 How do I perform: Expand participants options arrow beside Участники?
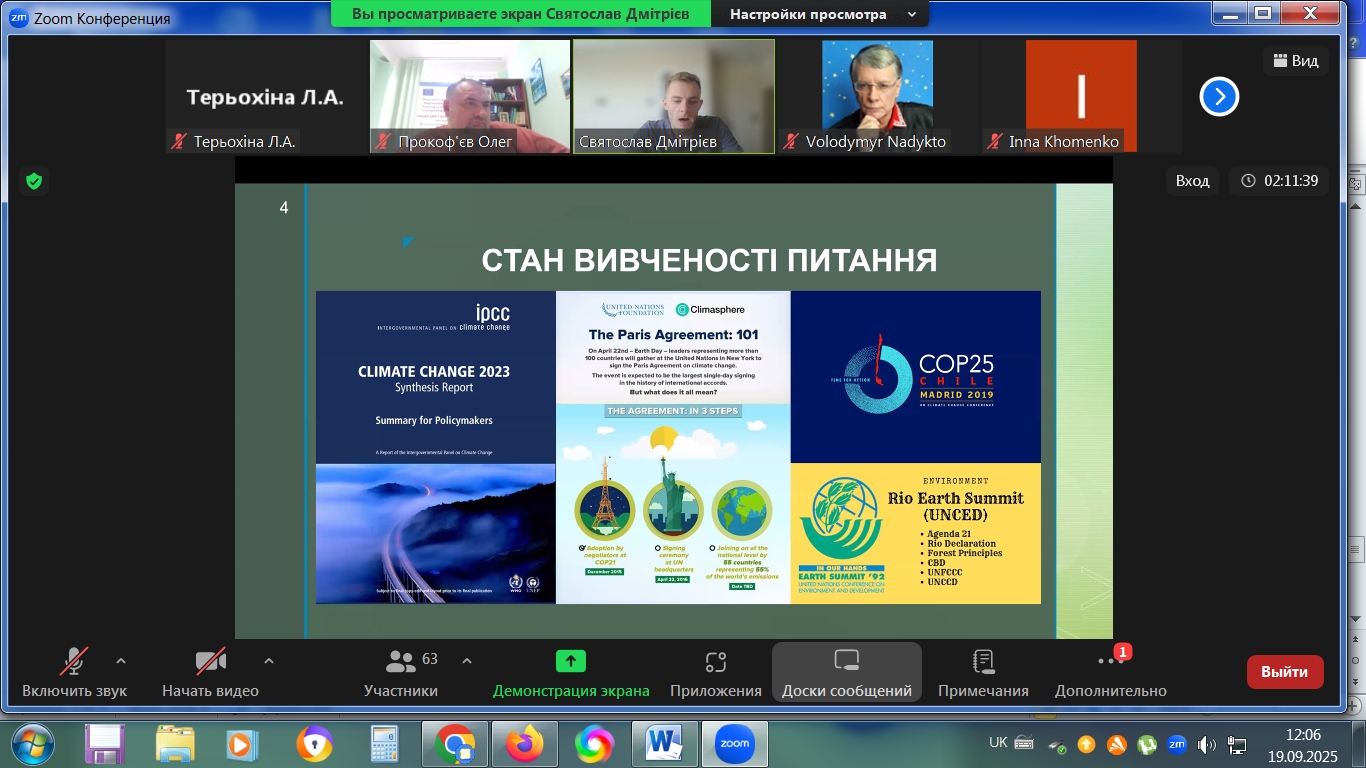coord(466,661)
